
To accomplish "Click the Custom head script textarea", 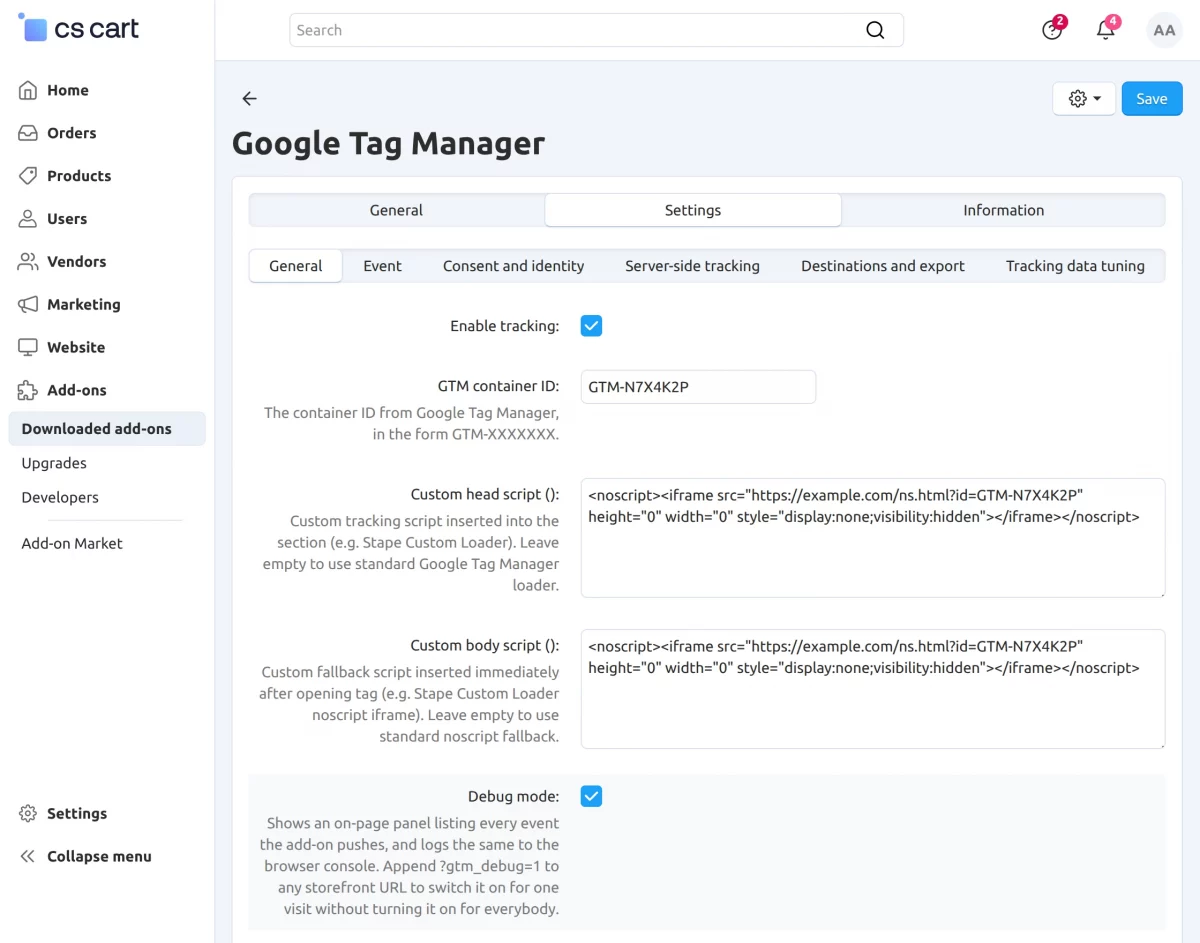I will (x=873, y=538).
